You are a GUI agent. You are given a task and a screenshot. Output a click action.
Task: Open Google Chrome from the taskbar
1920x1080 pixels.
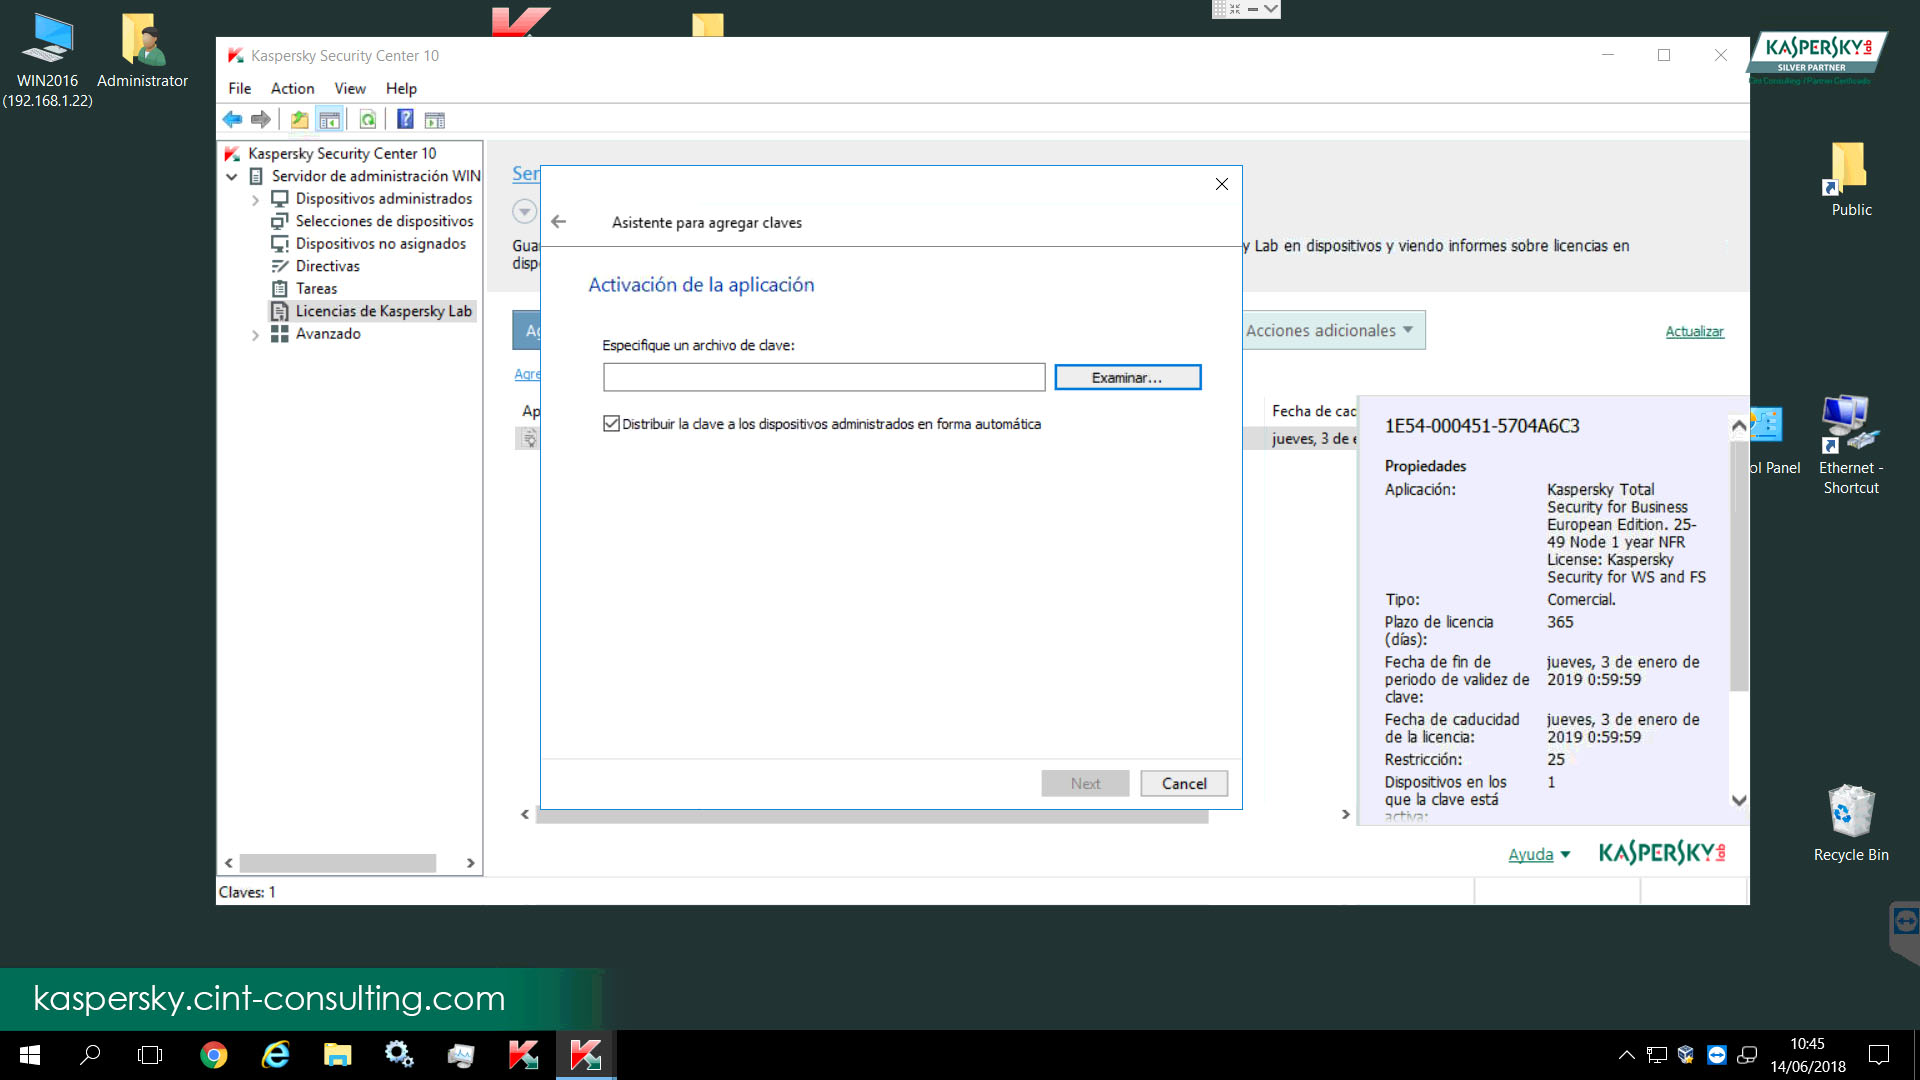click(213, 1055)
